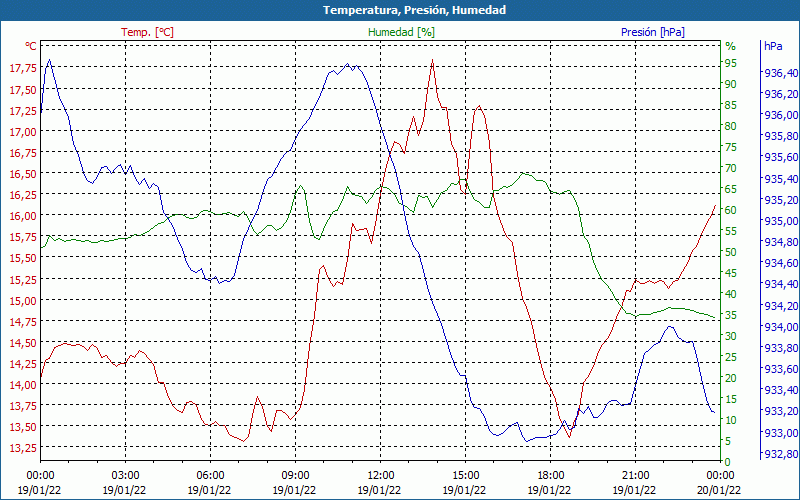Click the '95' humidity axis value
This screenshot has height=500, width=800.
tap(731, 63)
